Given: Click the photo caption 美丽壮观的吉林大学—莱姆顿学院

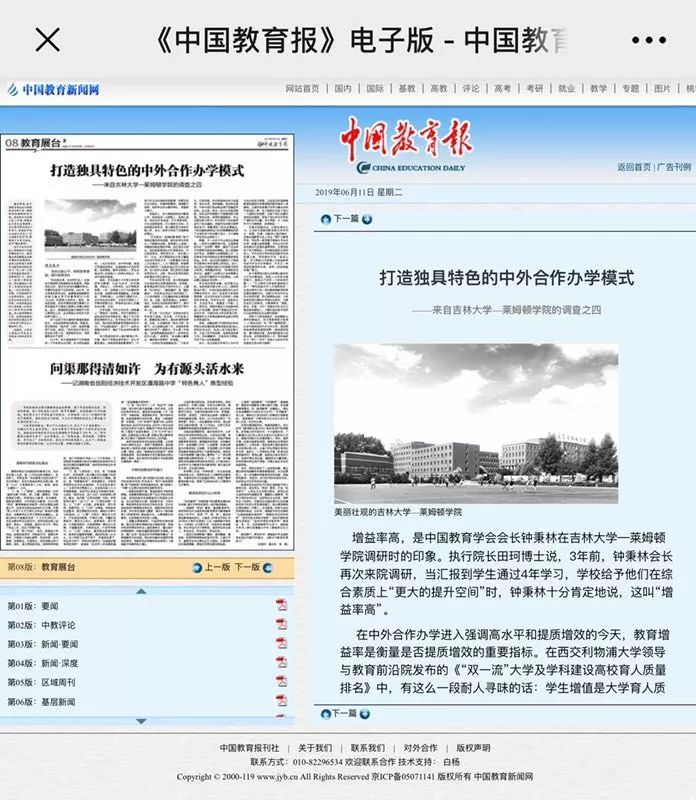Looking at the screenshot, I should point(398,512).
